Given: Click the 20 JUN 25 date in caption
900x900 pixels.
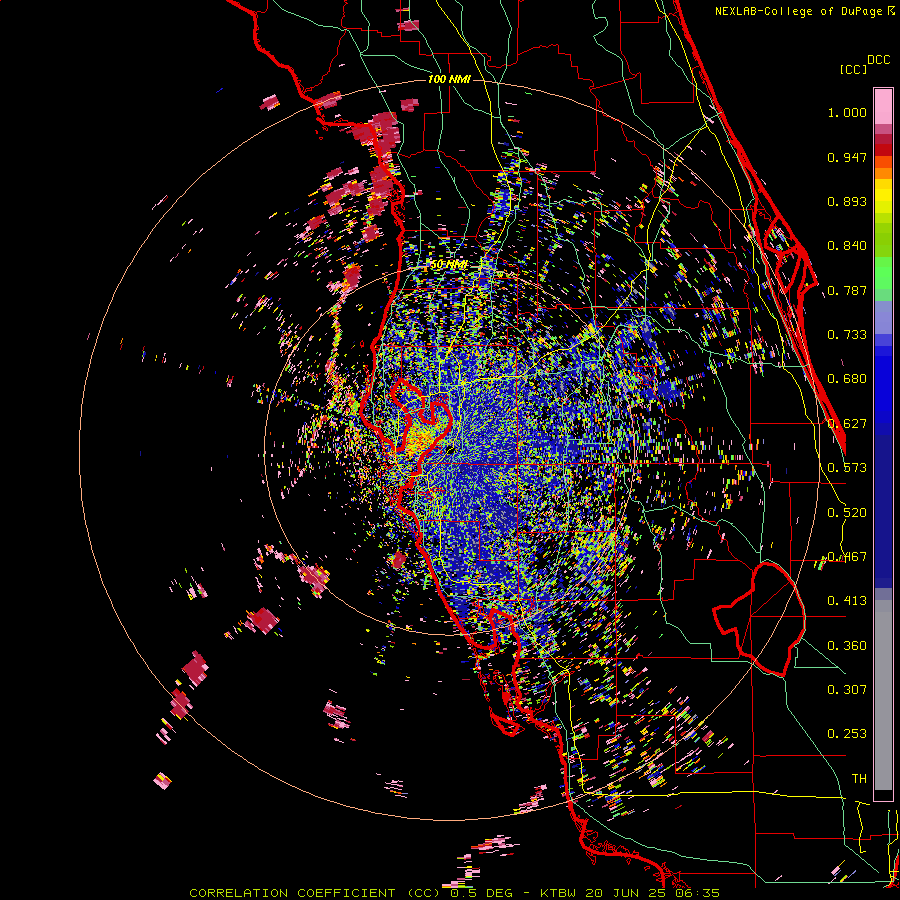Looking at the screenshot, I should [626, 893].
